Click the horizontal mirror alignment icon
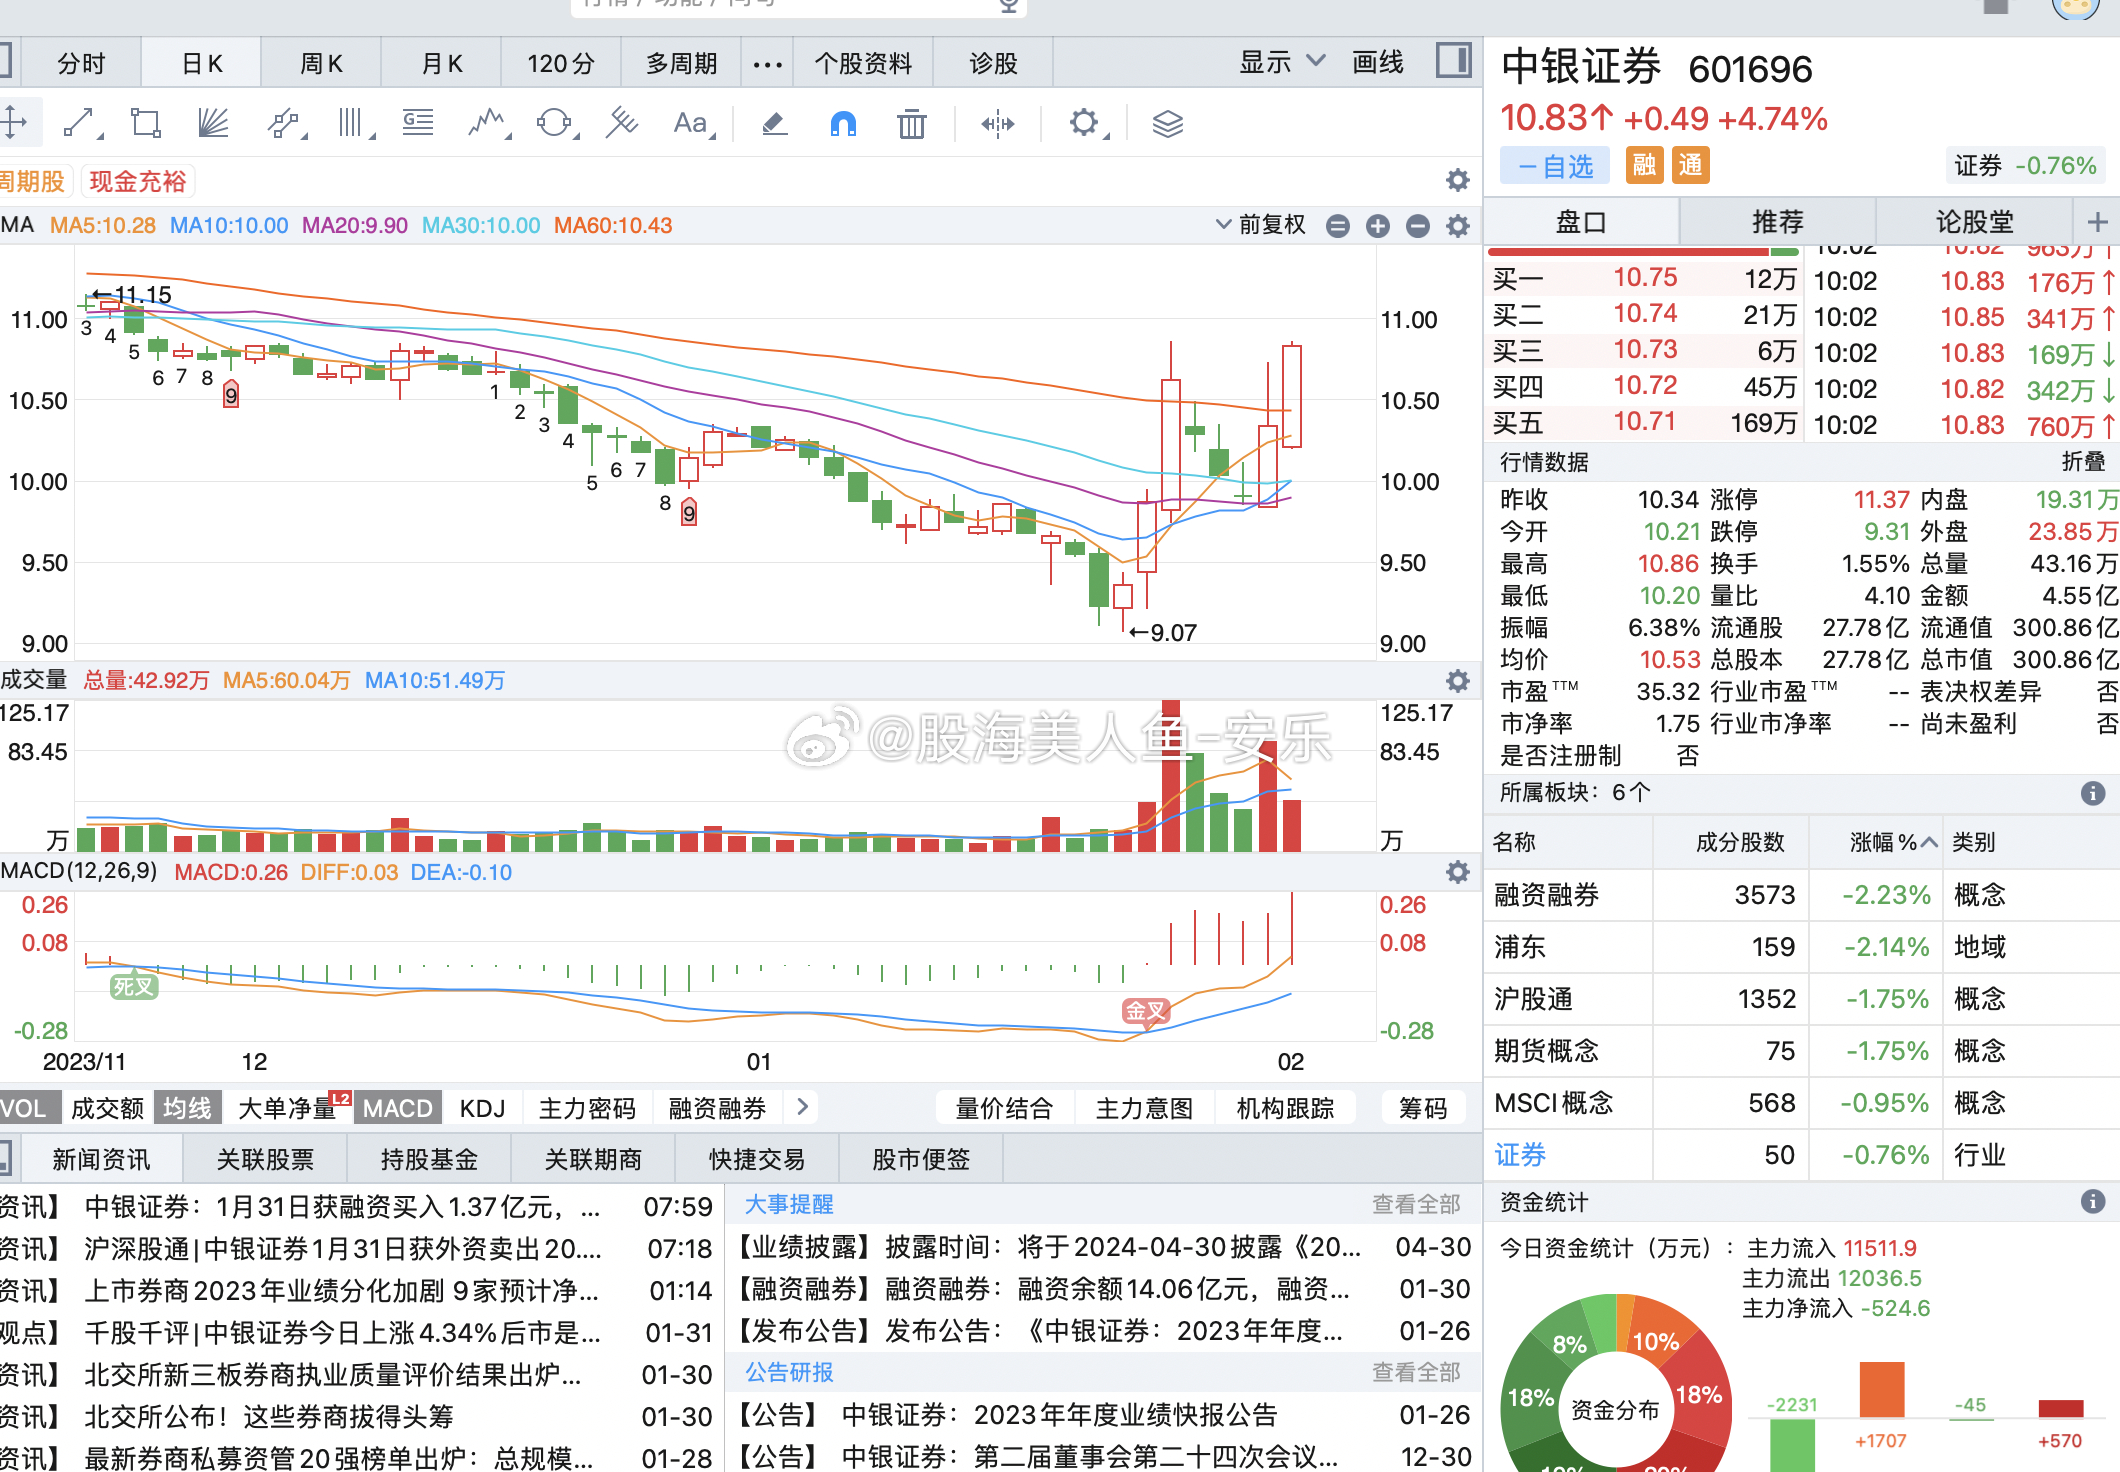 tap(997, 123)
